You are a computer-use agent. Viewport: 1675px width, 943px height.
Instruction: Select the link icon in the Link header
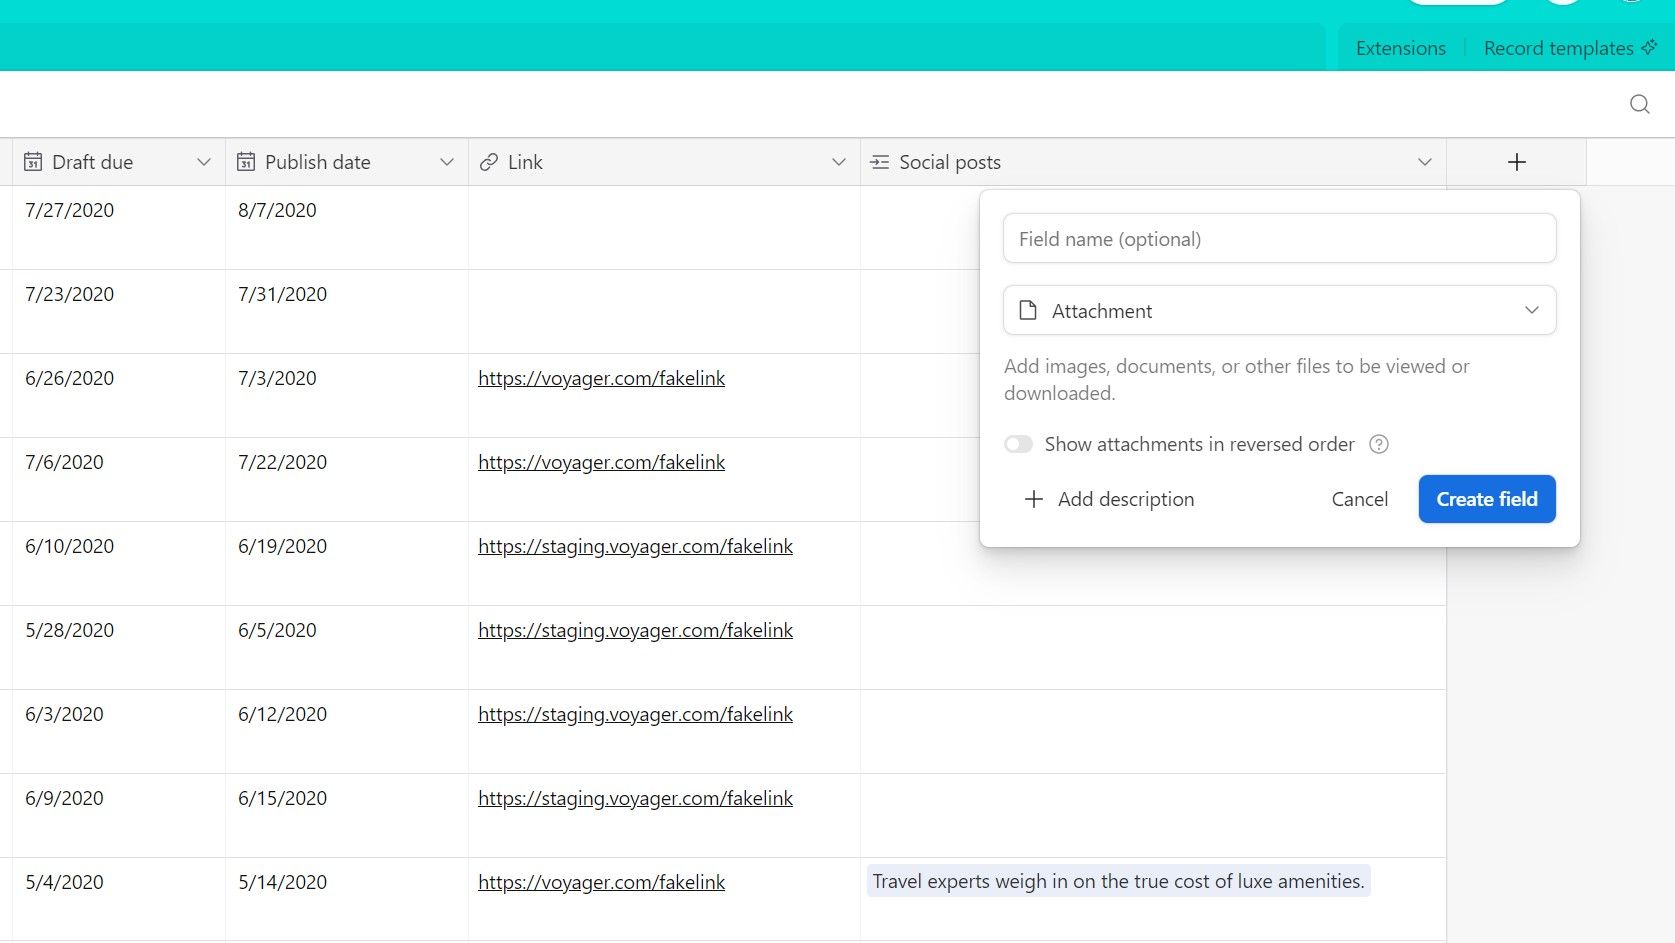click(487, 161)
